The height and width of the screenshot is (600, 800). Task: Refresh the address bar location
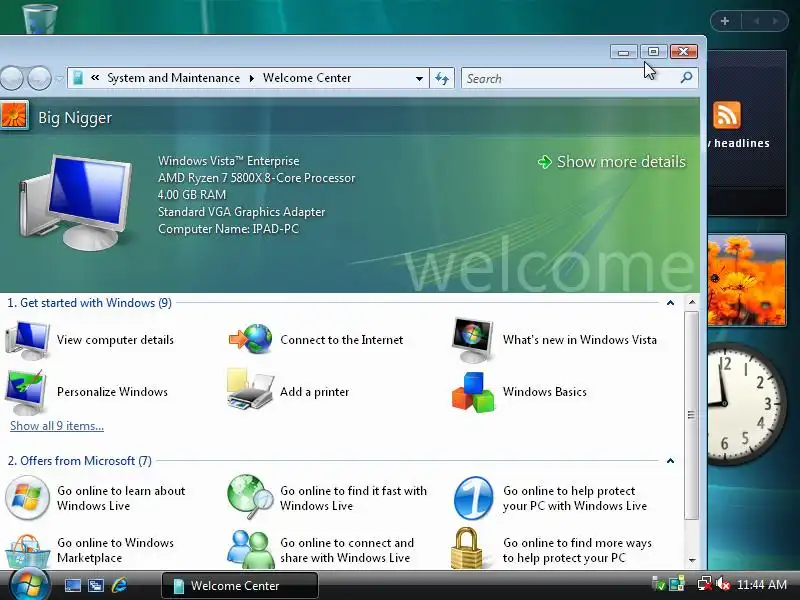442,78
